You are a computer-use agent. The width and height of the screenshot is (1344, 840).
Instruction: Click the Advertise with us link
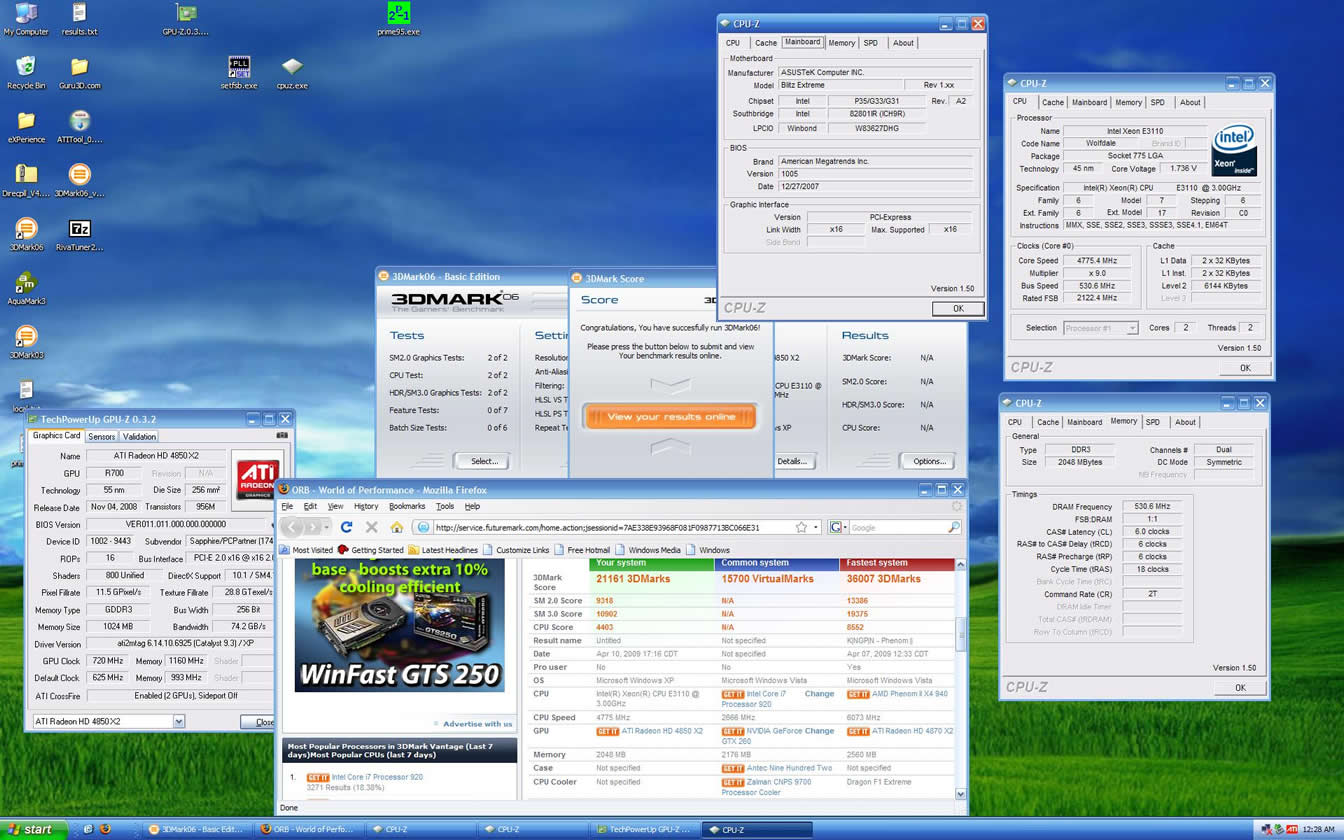[x=477, y=724]
